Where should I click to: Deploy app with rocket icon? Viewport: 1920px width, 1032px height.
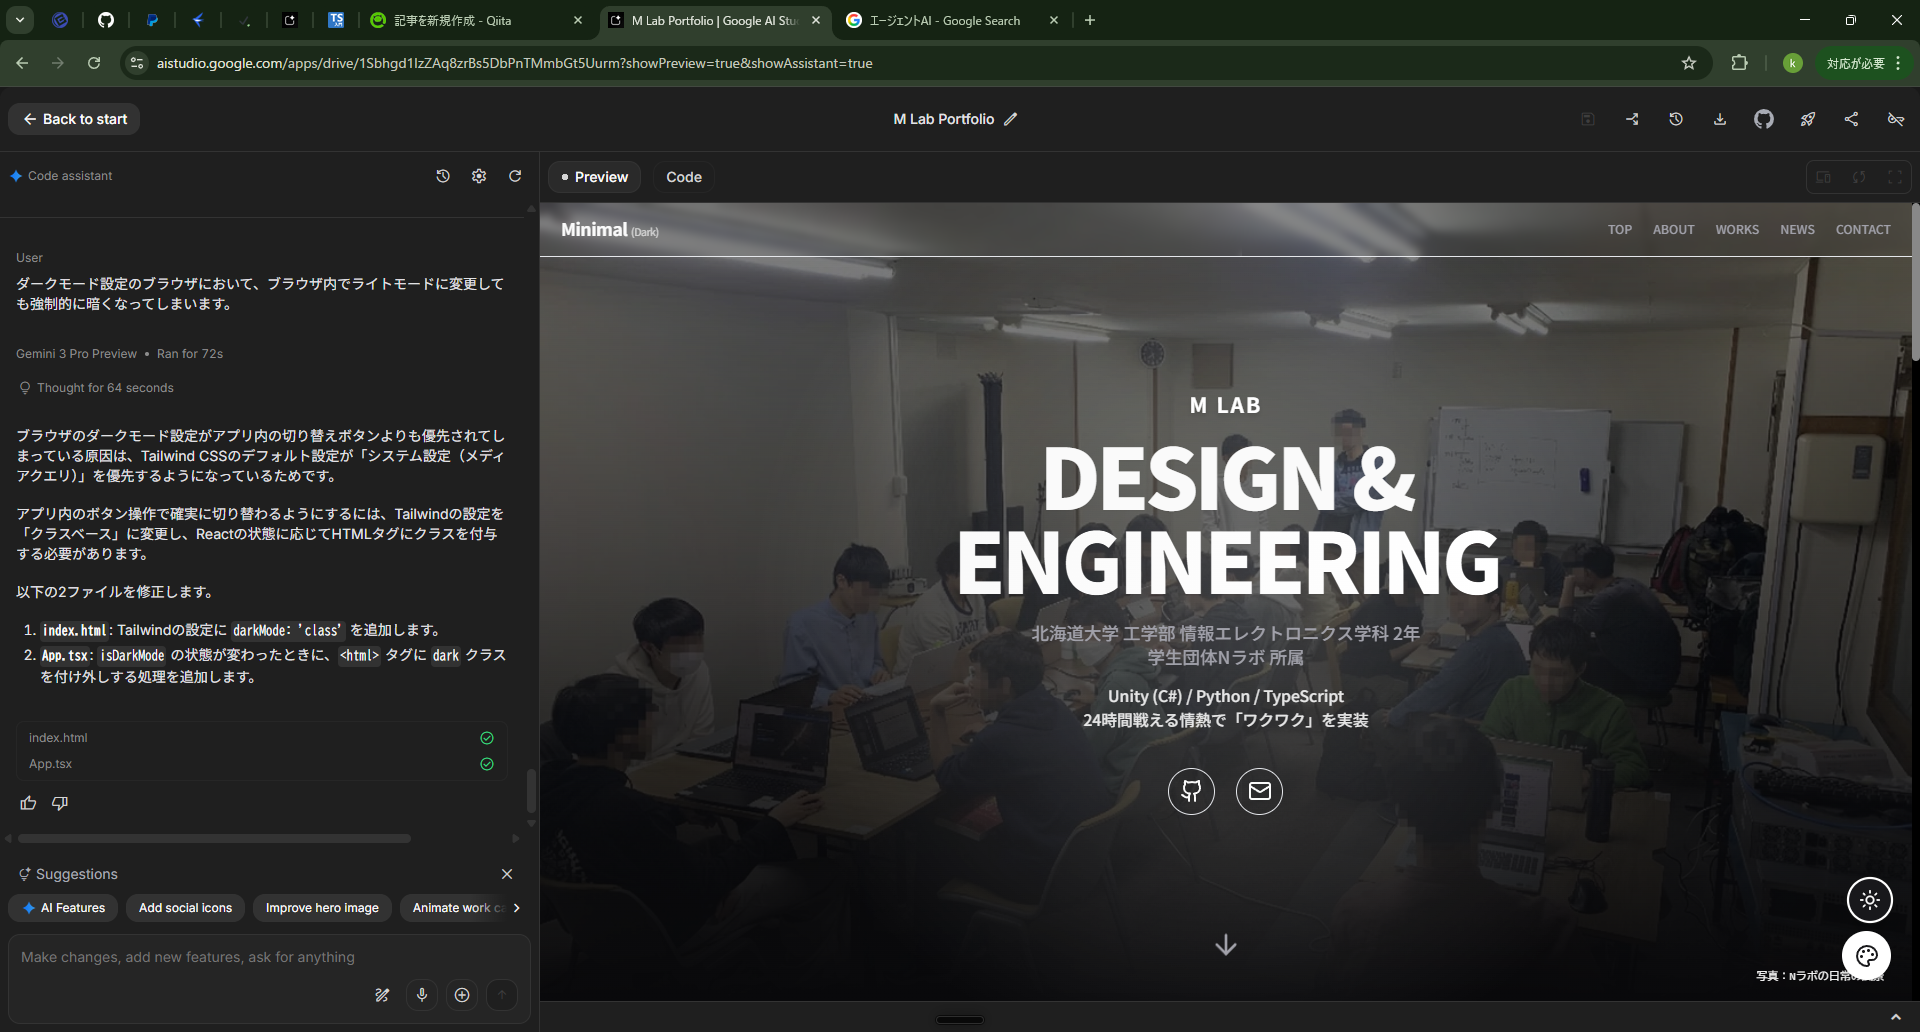pos(1808,119)
